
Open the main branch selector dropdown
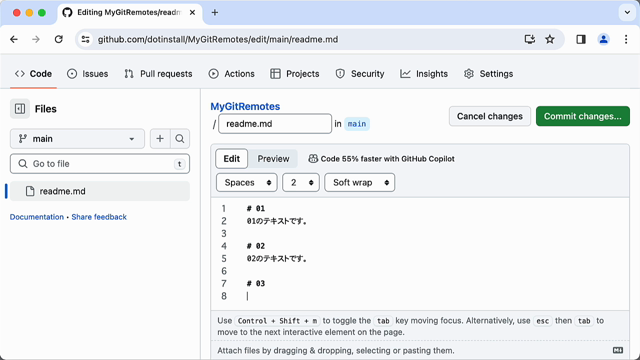(x=77, y=139)
